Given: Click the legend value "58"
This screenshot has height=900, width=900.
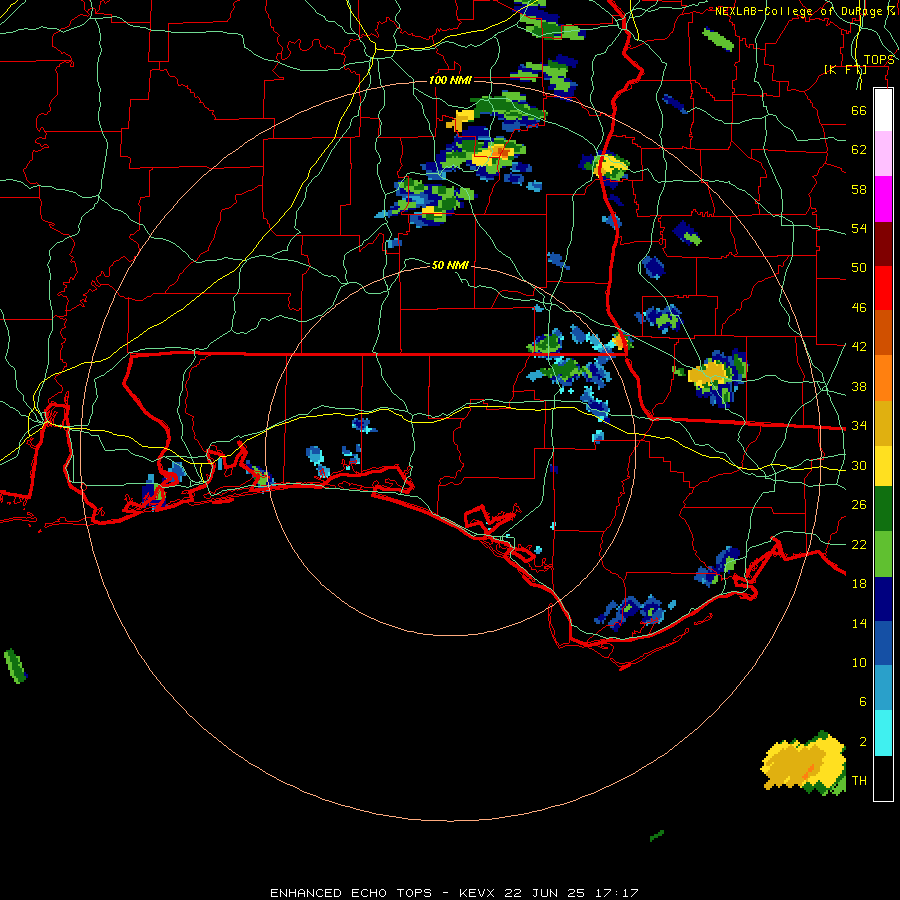Looking at the screenshot, I should (x=859, y=189).
